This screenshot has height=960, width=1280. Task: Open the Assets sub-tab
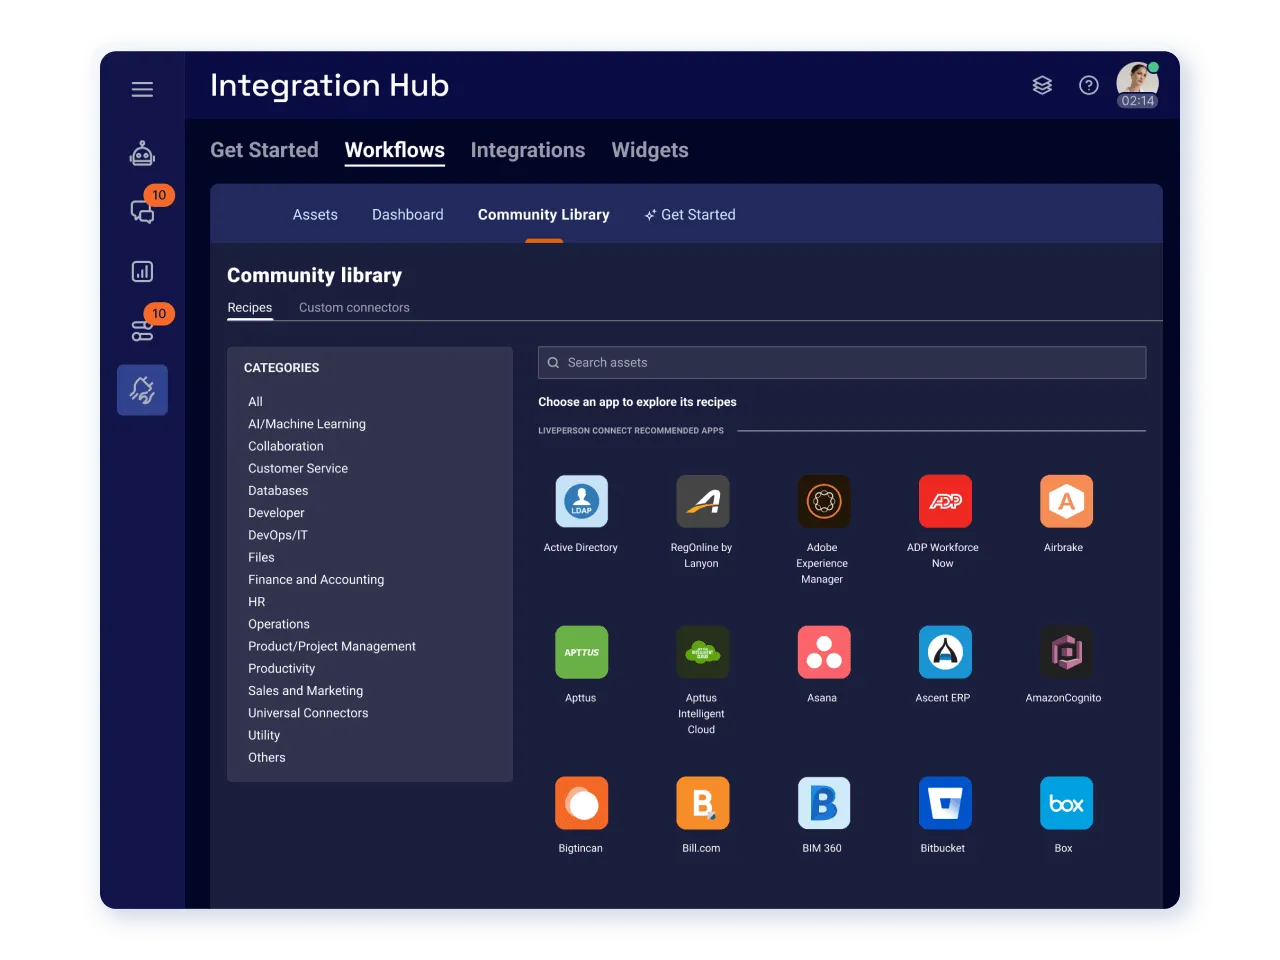315,215
